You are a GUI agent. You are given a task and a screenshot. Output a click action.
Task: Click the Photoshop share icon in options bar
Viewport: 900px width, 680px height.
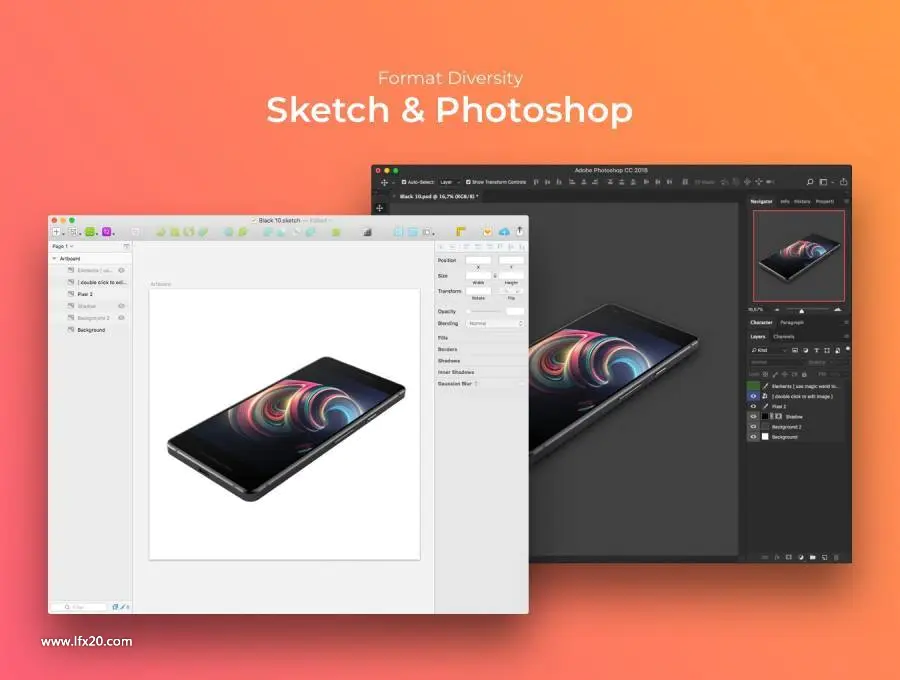pos(843,182)
